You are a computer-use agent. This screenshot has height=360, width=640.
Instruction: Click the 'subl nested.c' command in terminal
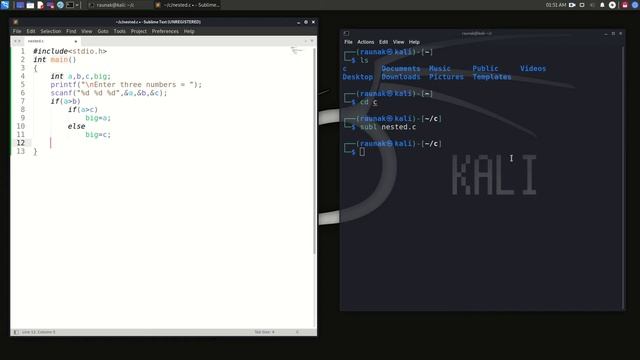[x=388, y=127]
